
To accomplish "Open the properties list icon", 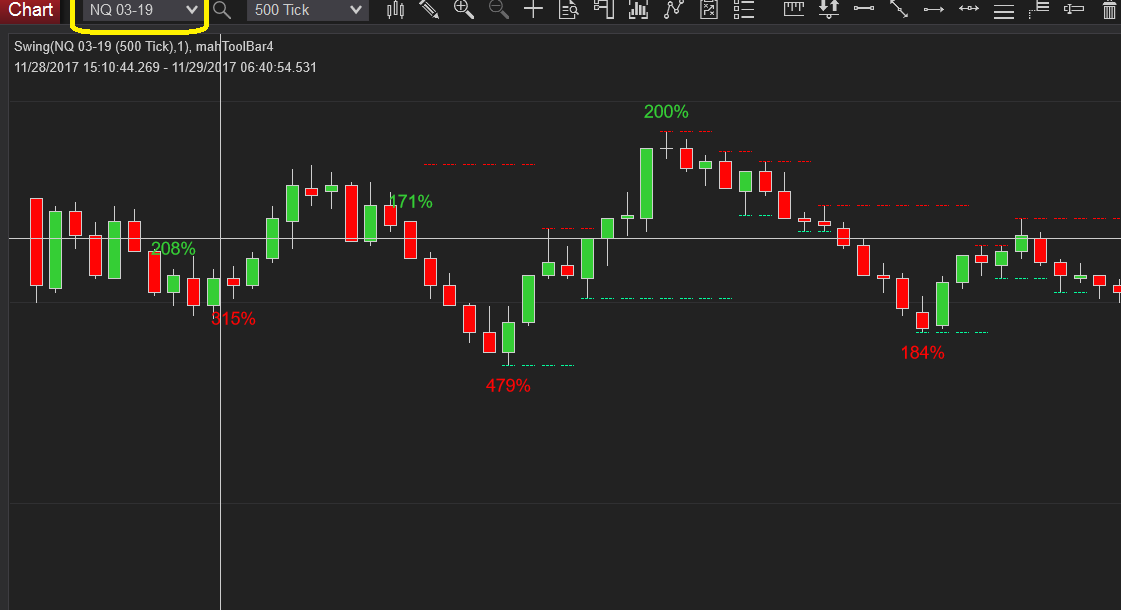I will coord(744,9).
